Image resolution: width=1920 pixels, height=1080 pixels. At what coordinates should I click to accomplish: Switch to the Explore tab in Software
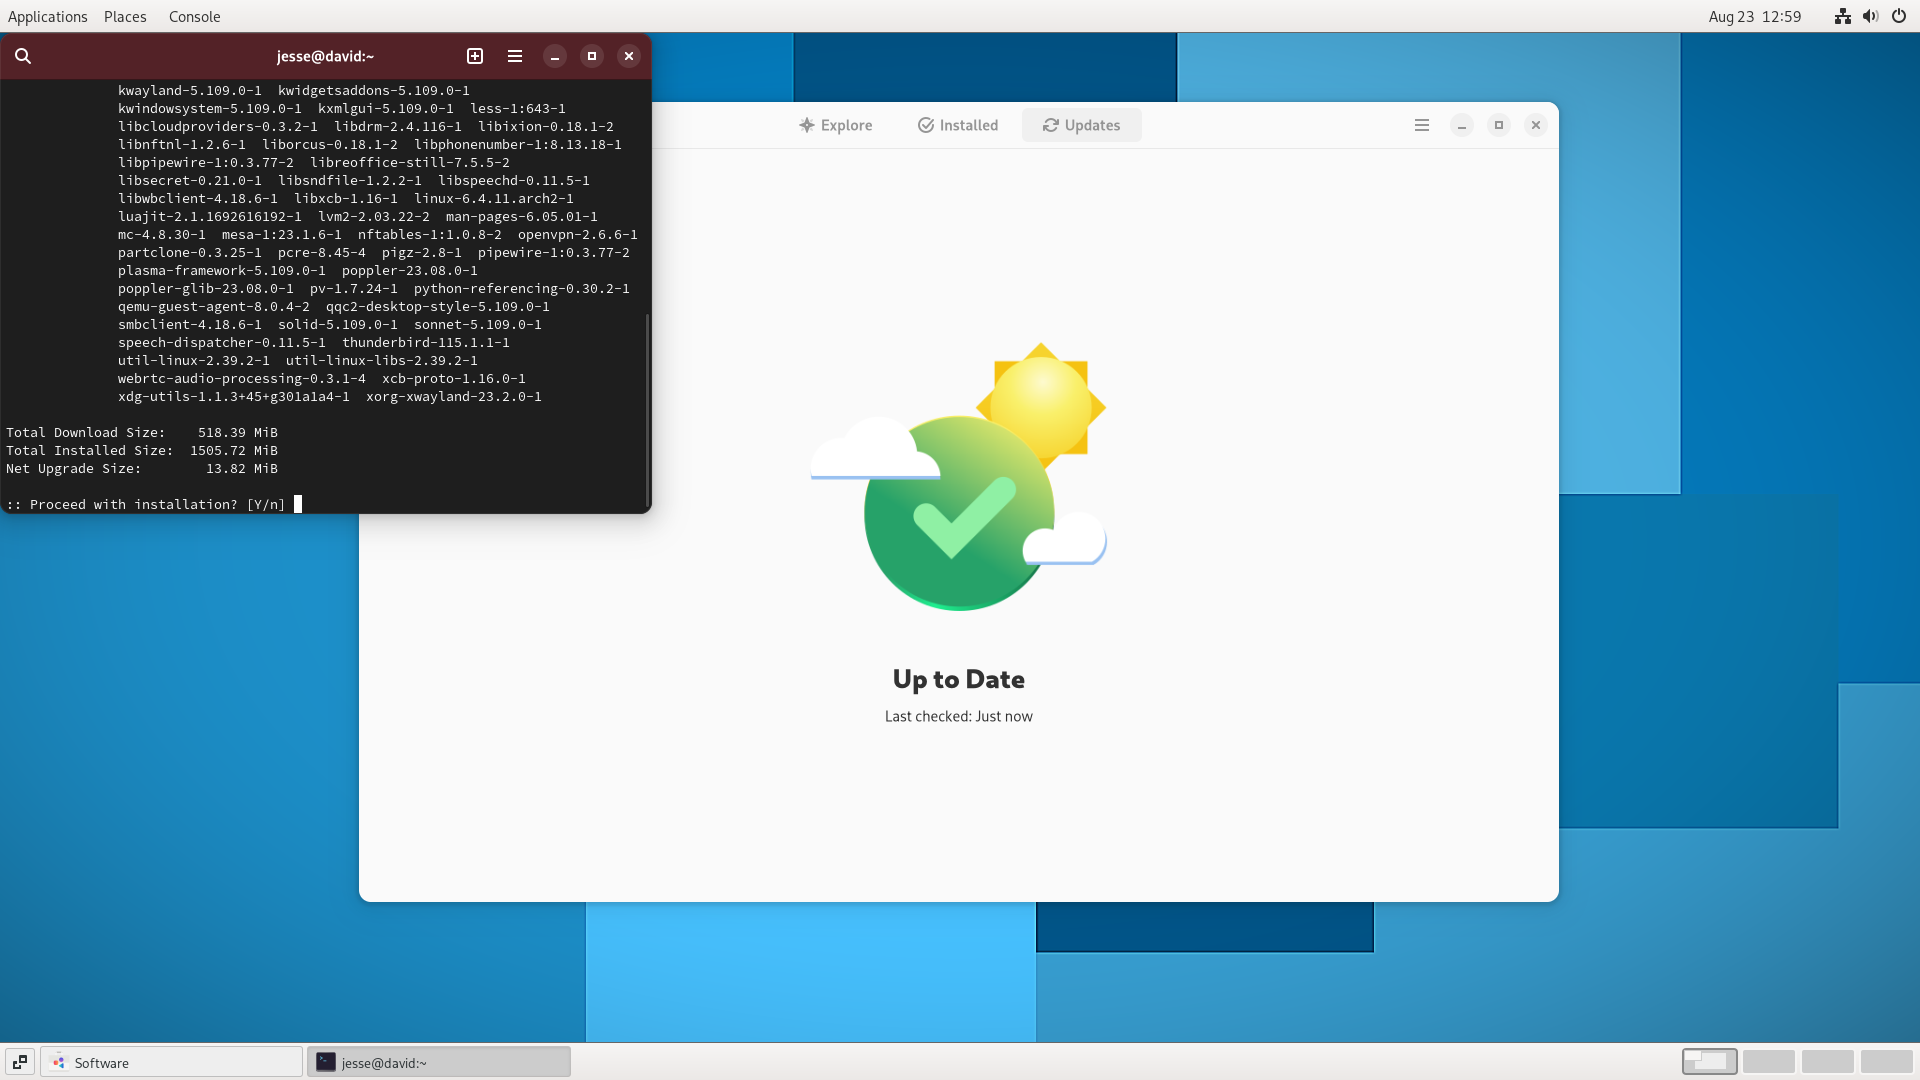click(836, 125)
